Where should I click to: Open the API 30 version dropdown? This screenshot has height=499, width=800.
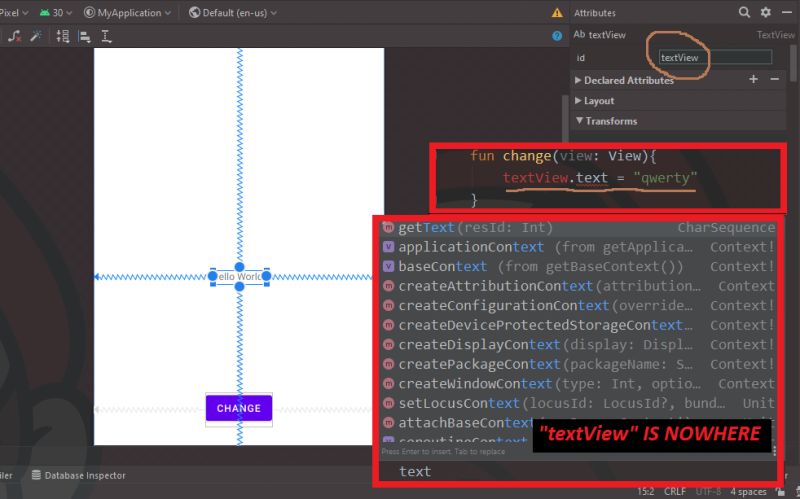pyautogui.click(x=56, y=13)
